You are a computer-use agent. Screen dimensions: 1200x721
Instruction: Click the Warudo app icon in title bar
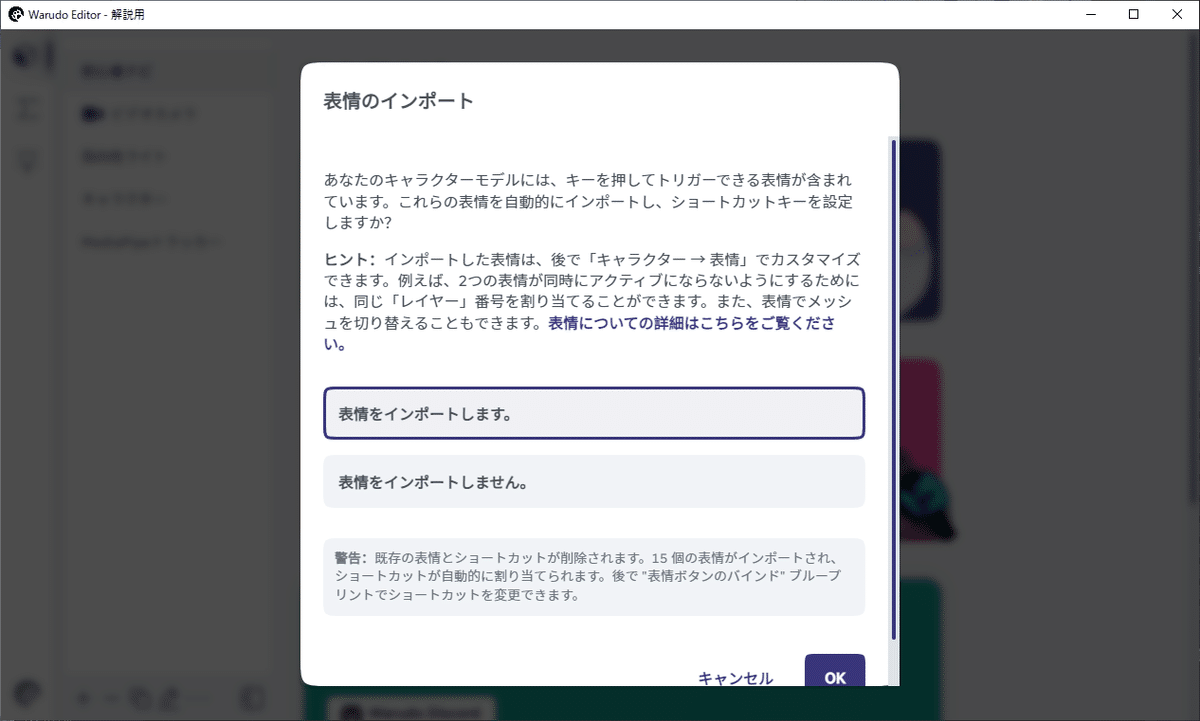pyautogui.click(x=17, y=14)
